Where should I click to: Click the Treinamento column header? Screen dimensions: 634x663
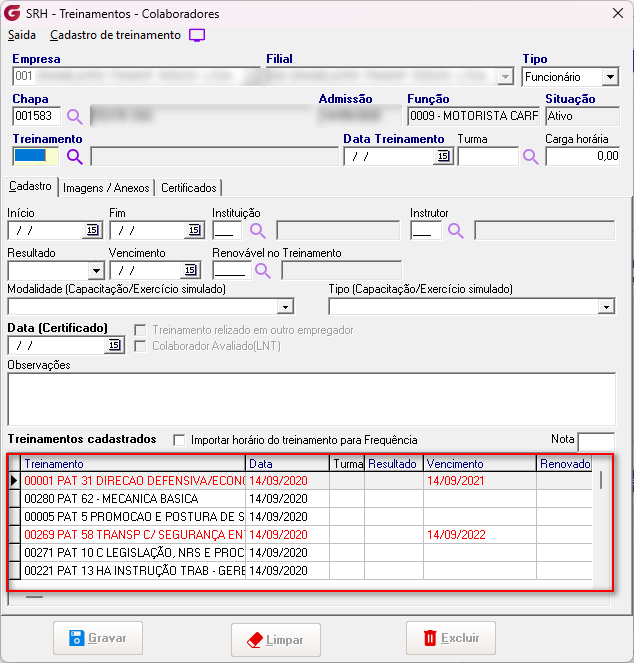133,464
